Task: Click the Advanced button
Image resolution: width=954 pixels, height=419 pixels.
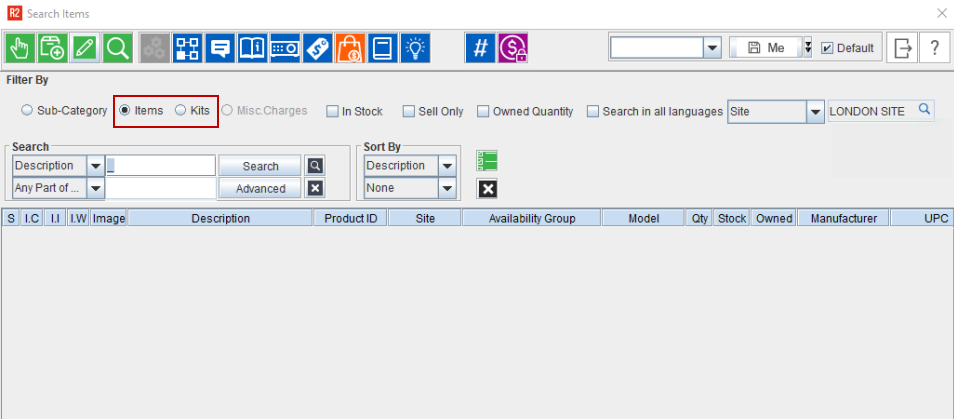Action: [260, 188]
